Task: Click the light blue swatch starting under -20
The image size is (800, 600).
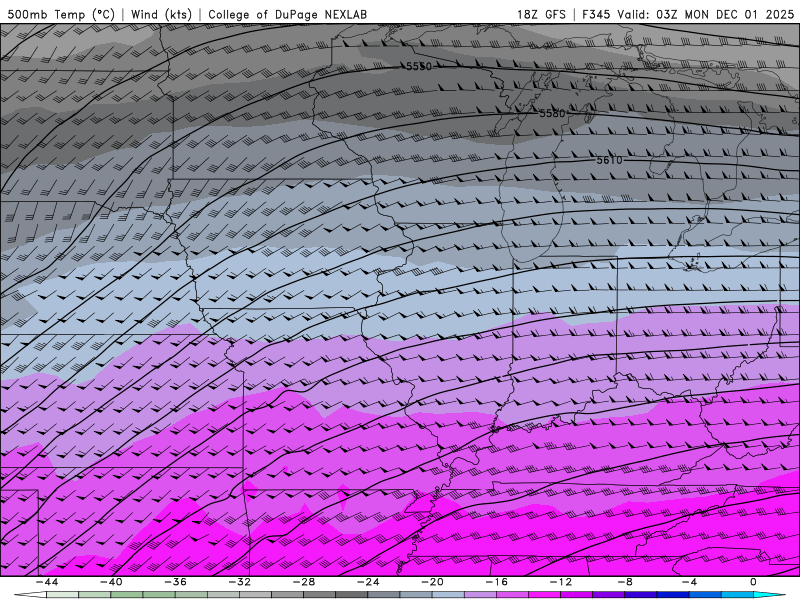Action: 448,595
